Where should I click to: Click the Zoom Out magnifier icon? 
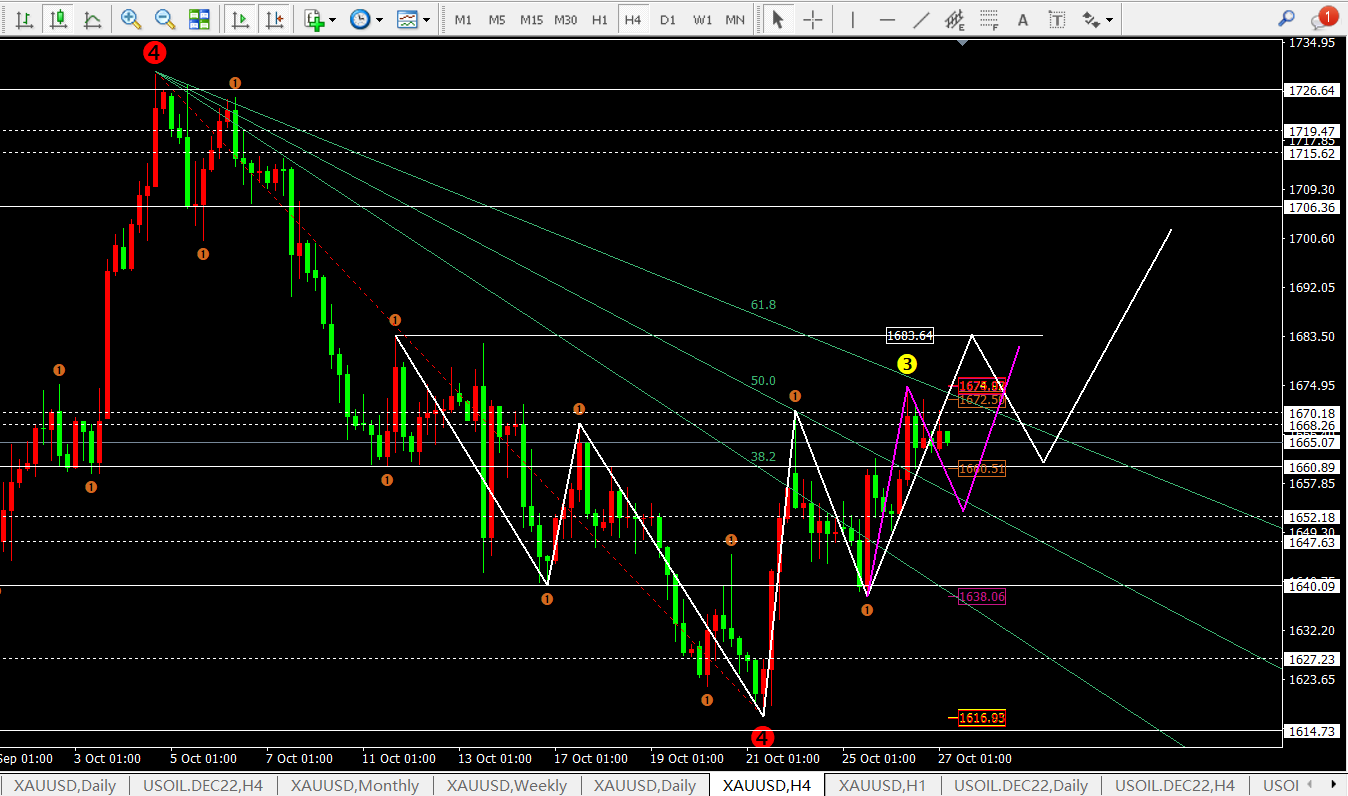[165, 19]
